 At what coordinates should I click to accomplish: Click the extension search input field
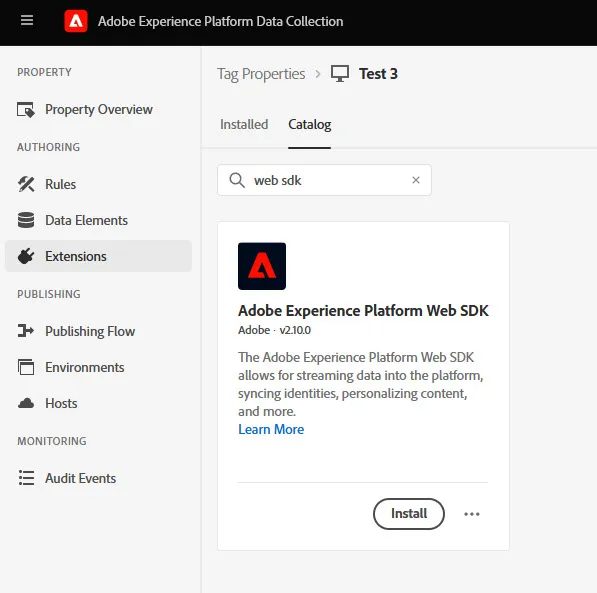coord(324,180)
